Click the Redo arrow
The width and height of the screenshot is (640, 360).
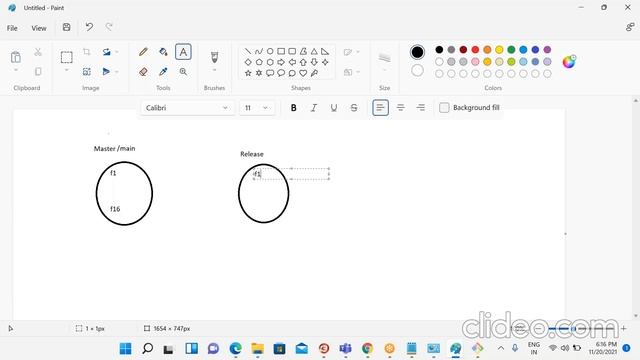pyautogui.click(x=109, y=27)
